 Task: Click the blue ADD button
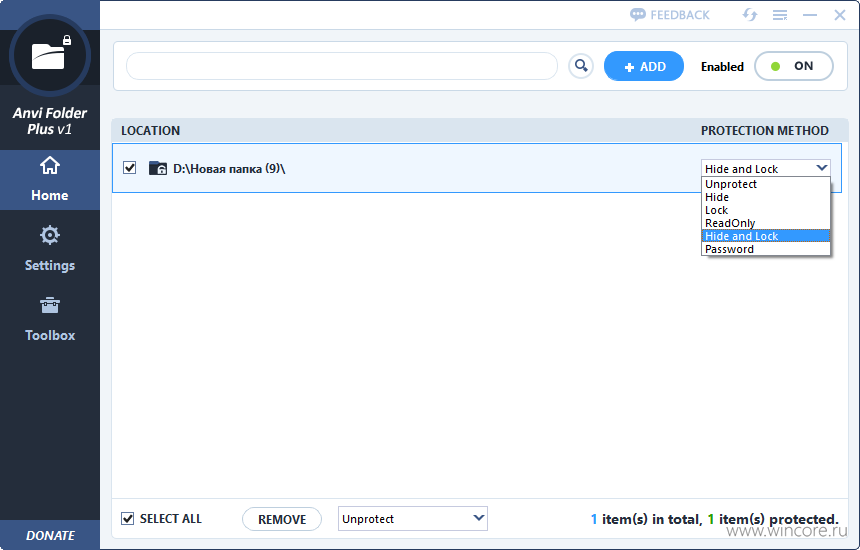tap(644, 66)
